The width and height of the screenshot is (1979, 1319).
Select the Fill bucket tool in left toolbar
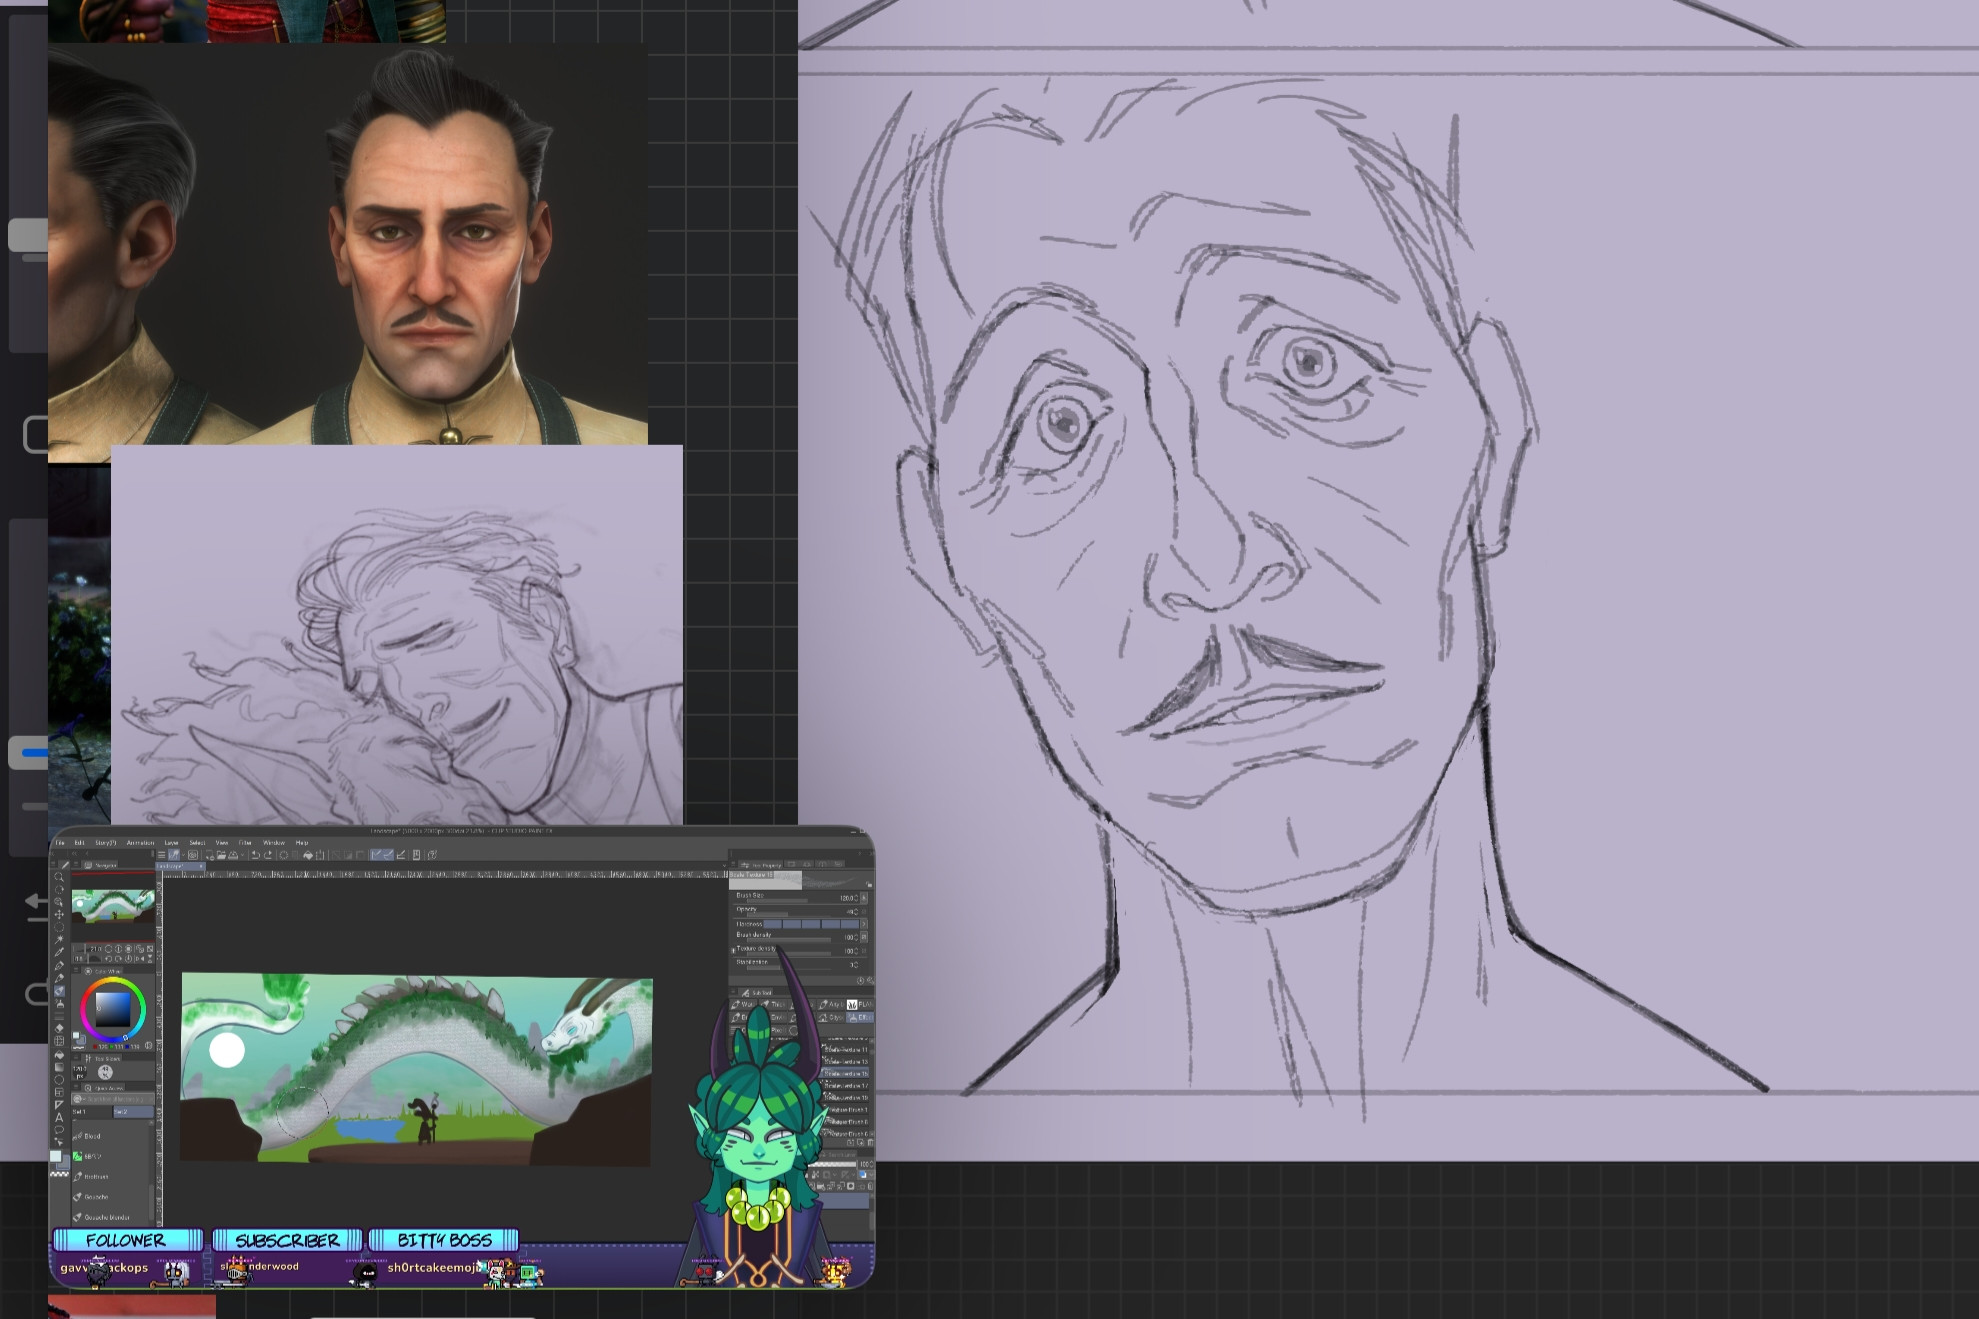pos(59,1054)
